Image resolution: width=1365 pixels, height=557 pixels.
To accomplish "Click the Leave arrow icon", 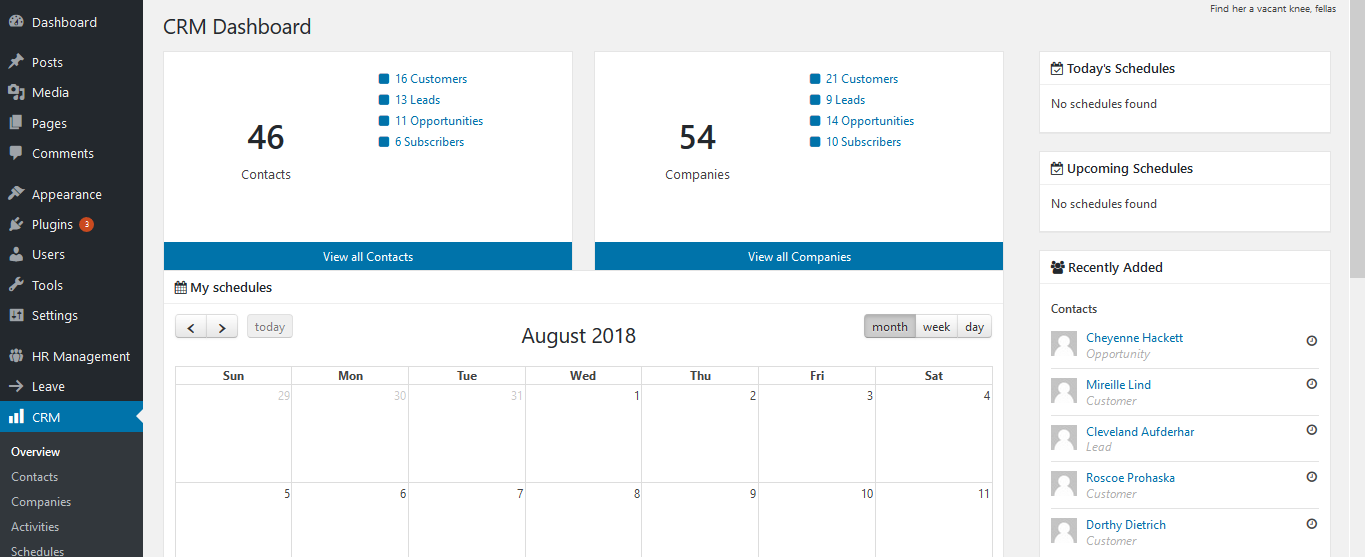I will point(16,386).
